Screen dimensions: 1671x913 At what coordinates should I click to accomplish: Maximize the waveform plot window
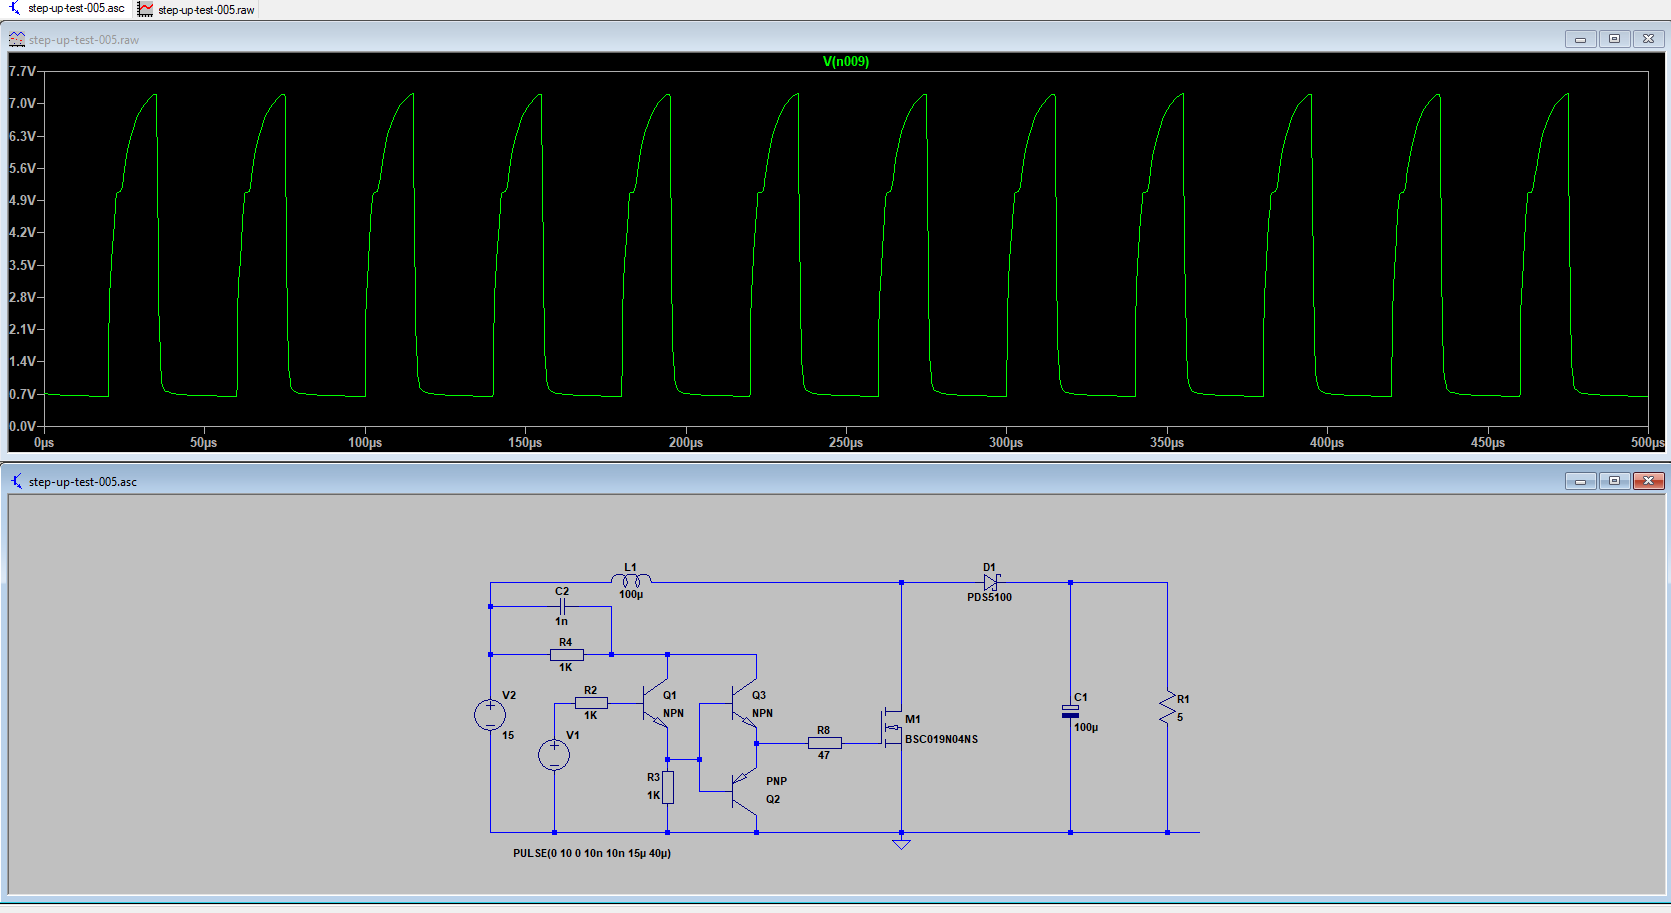1614,39
